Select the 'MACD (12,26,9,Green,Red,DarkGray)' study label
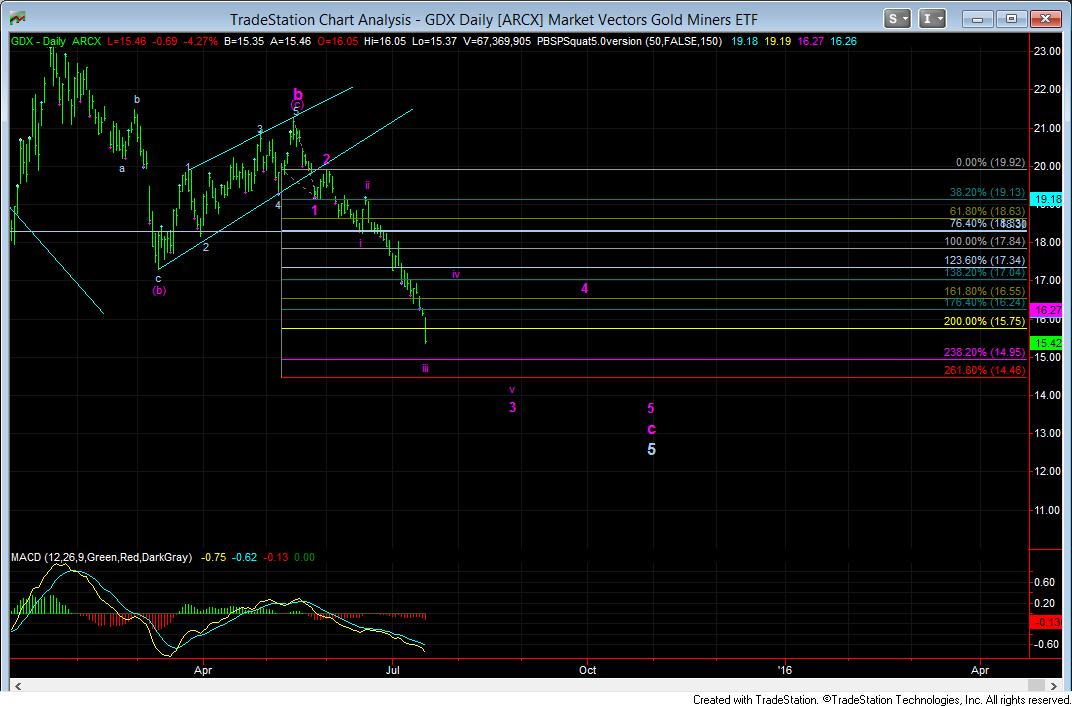The height and width of the screenshot is (706, 1072). (x=101, y=558)
